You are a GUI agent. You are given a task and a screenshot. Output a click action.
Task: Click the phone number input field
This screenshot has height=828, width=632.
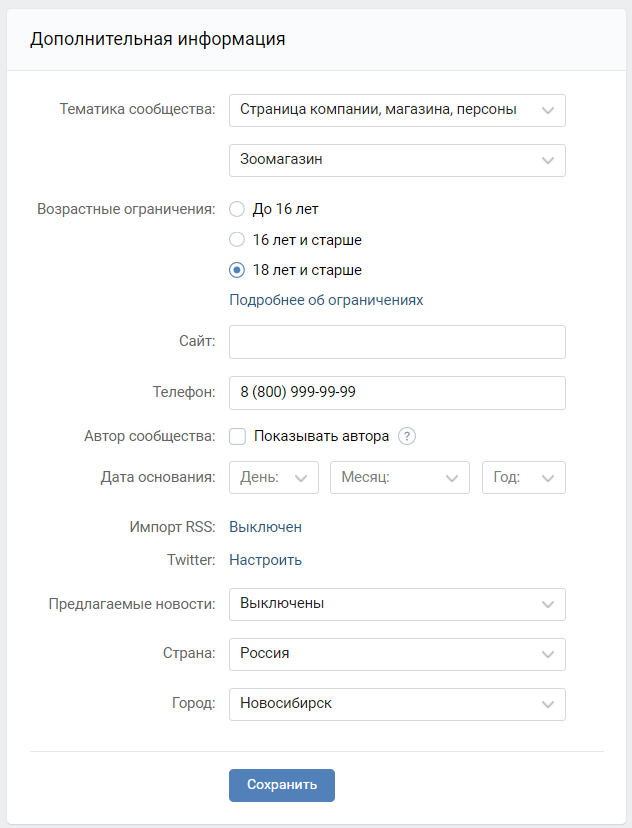(x=397, y=393)
